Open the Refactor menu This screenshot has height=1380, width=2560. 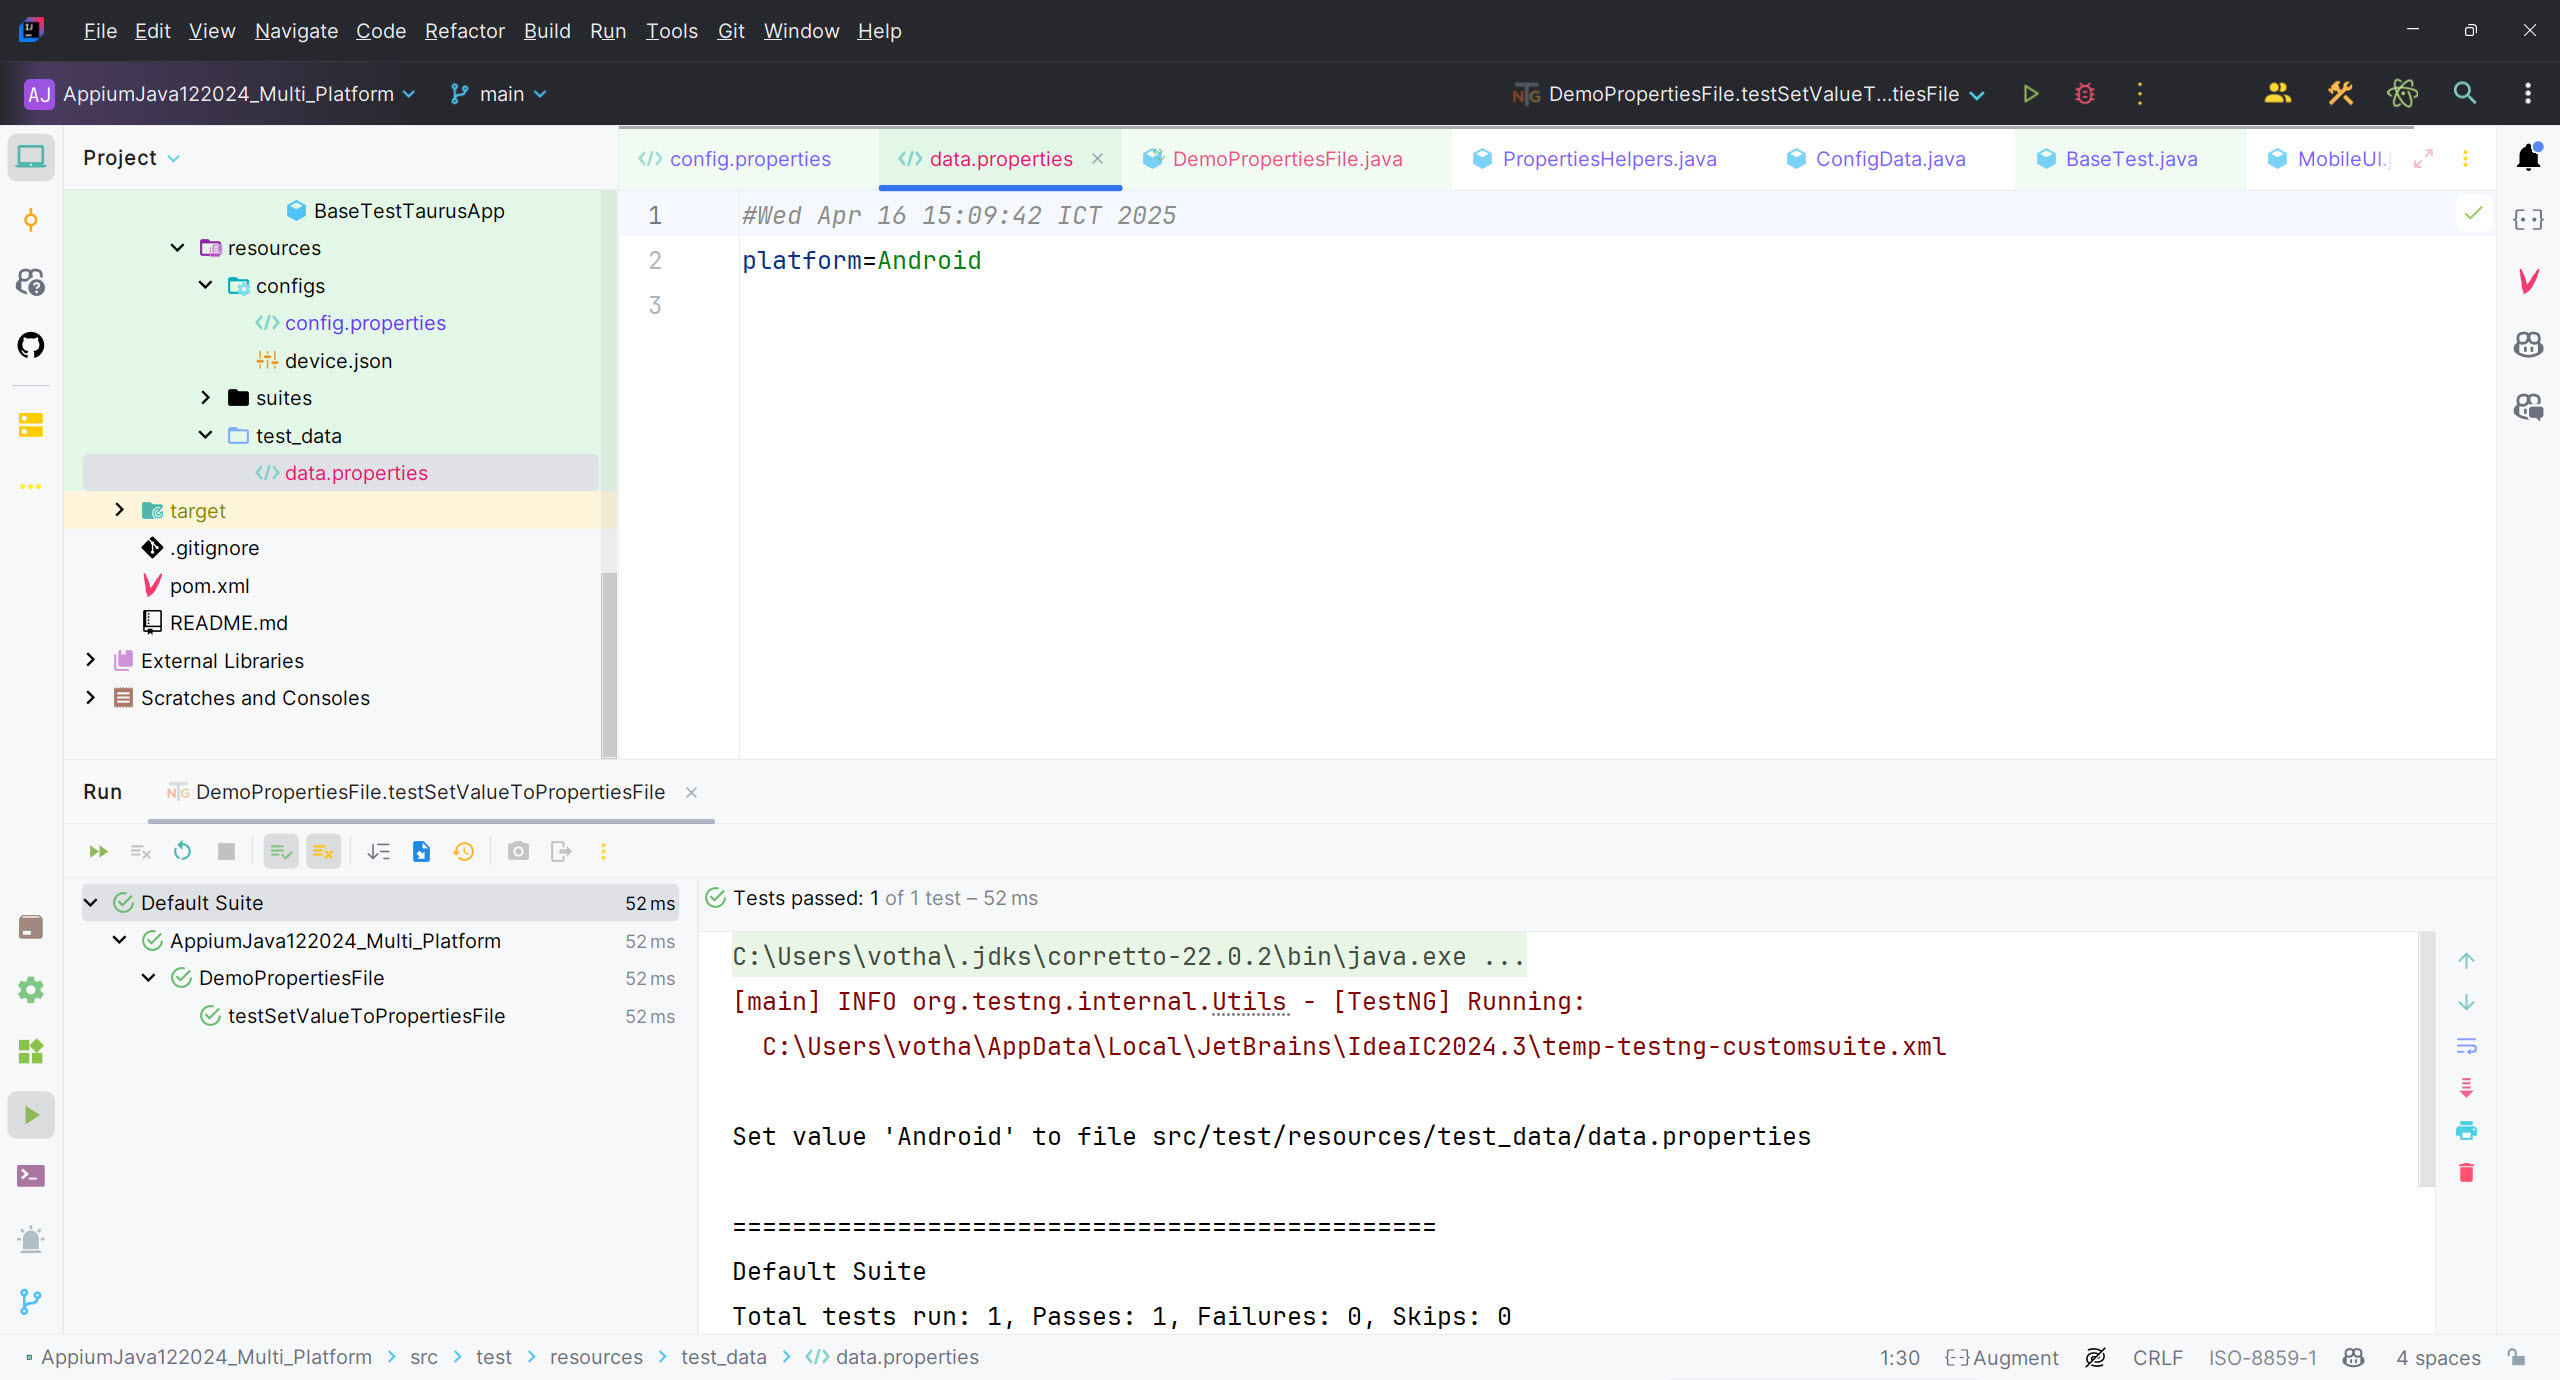tap(464, 31)
